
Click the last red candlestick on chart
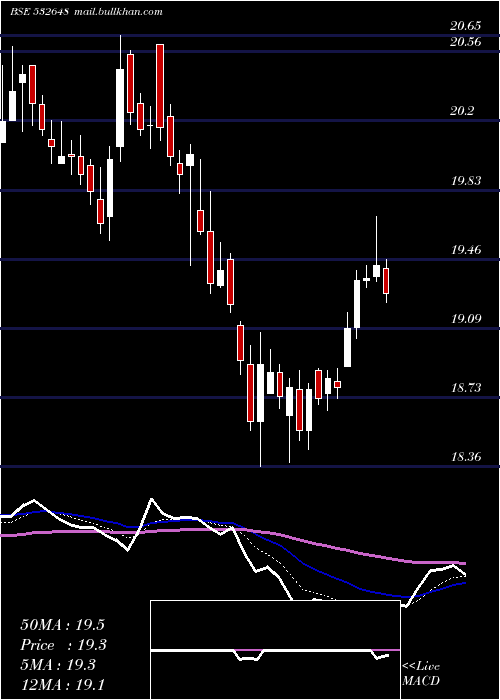click(386, 281)
